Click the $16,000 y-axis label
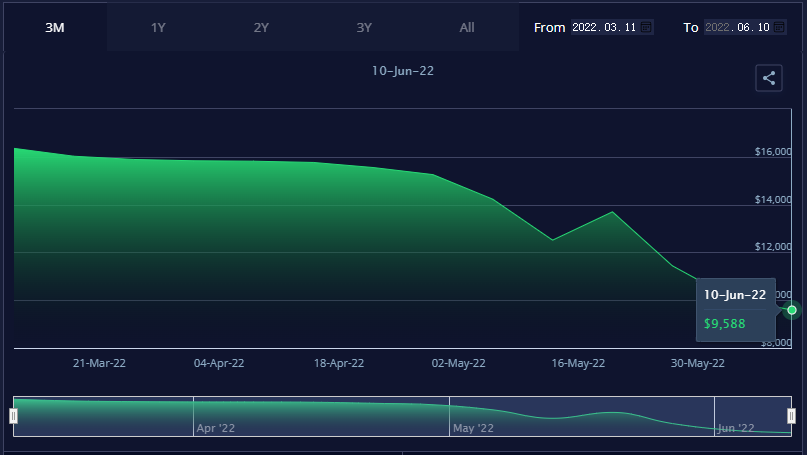Screen dimensions: 807x455 773,152
